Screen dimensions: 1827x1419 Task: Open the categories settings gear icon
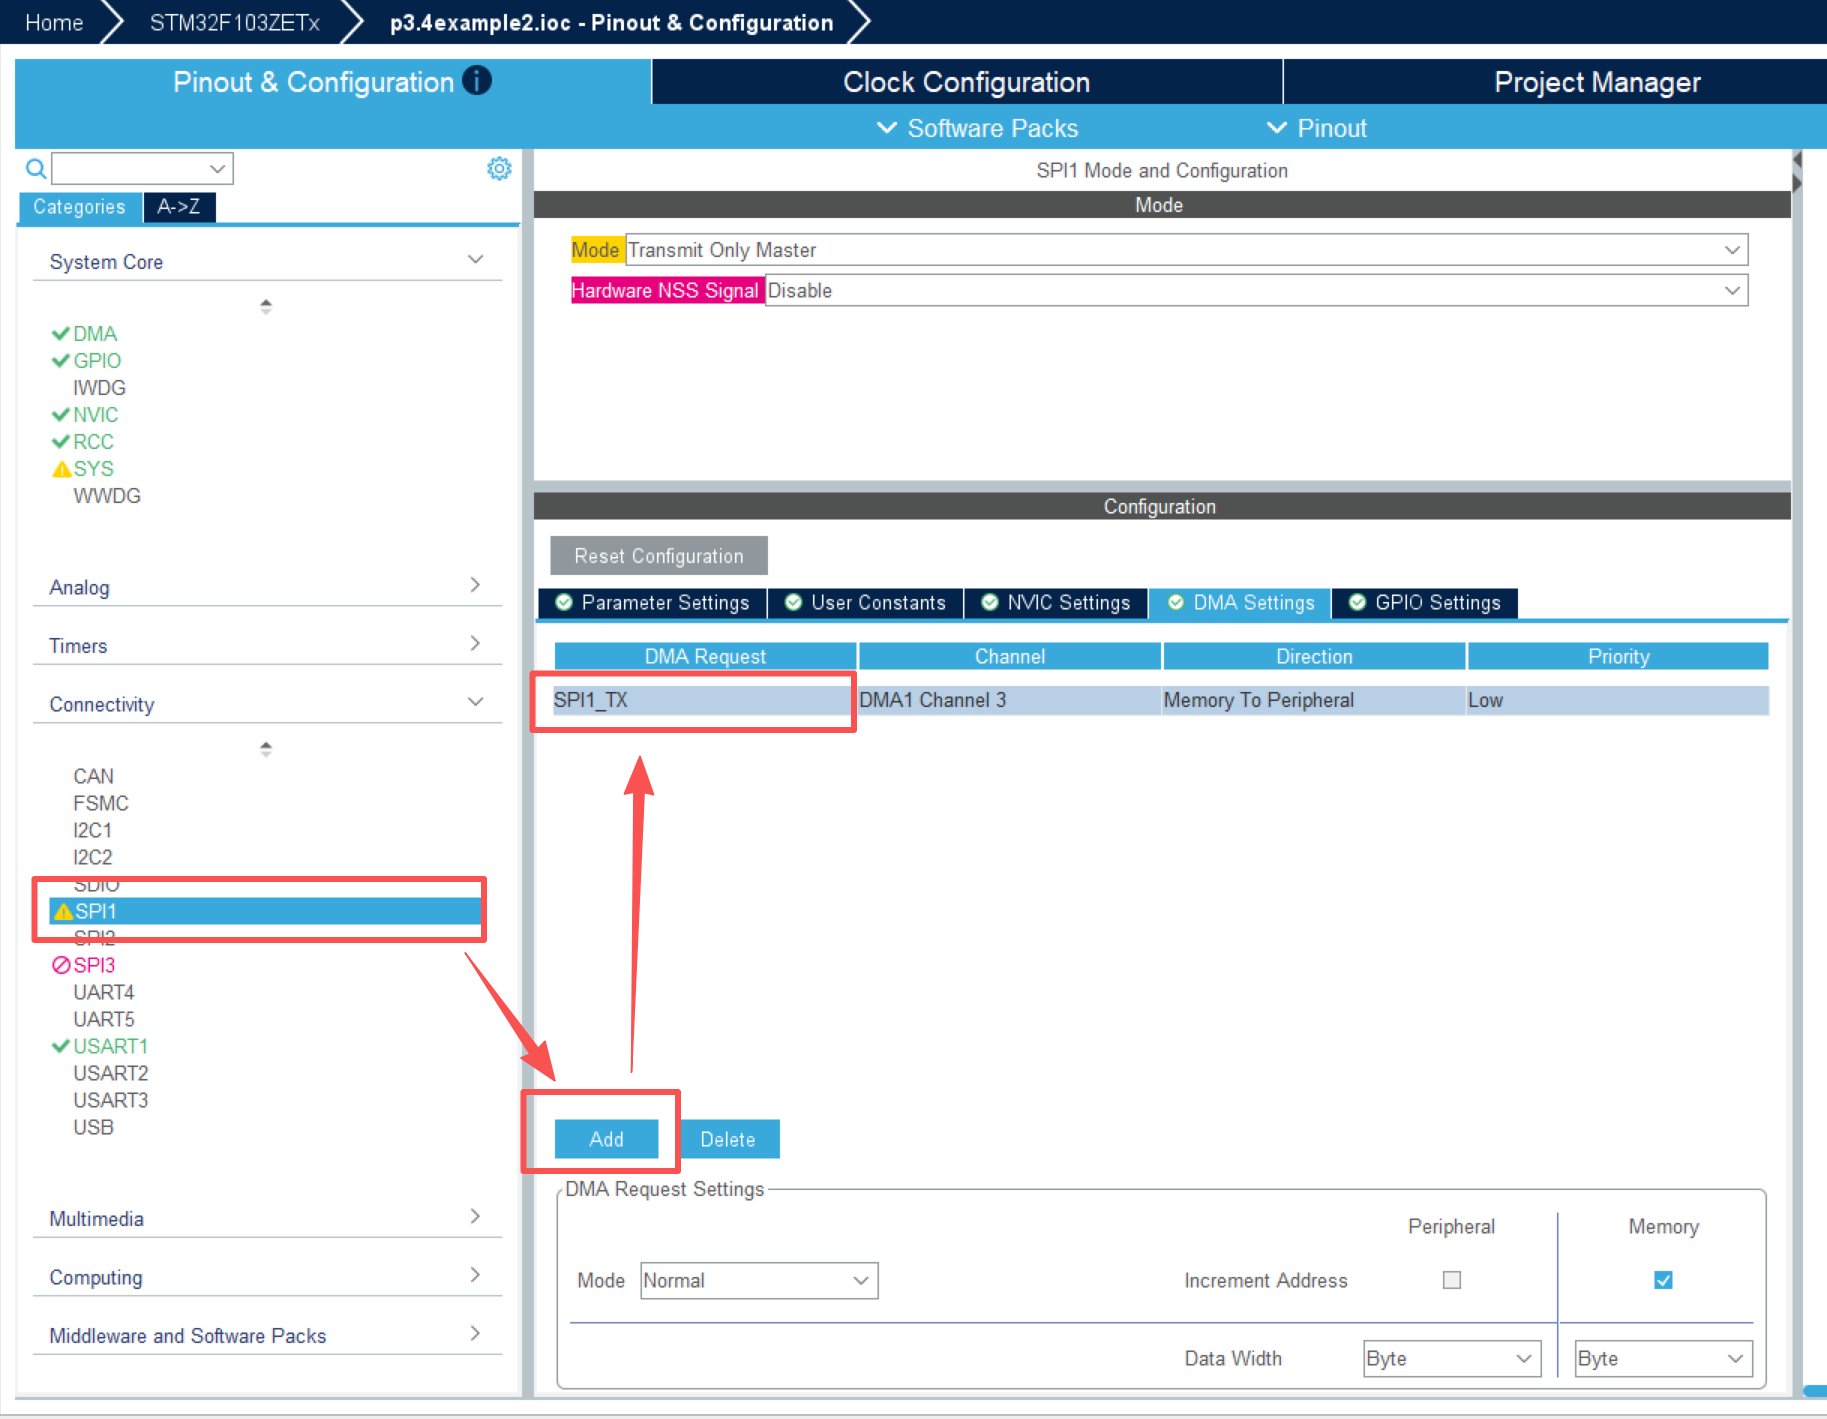(499, 168)
